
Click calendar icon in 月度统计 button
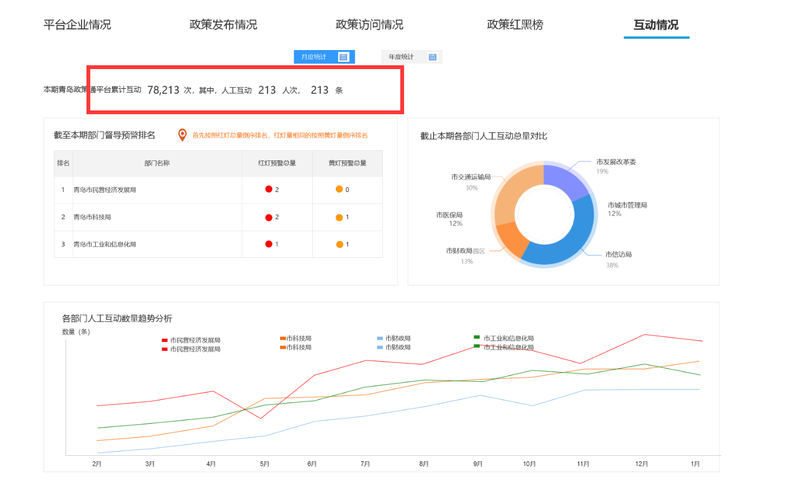click(x=343, y=57)
